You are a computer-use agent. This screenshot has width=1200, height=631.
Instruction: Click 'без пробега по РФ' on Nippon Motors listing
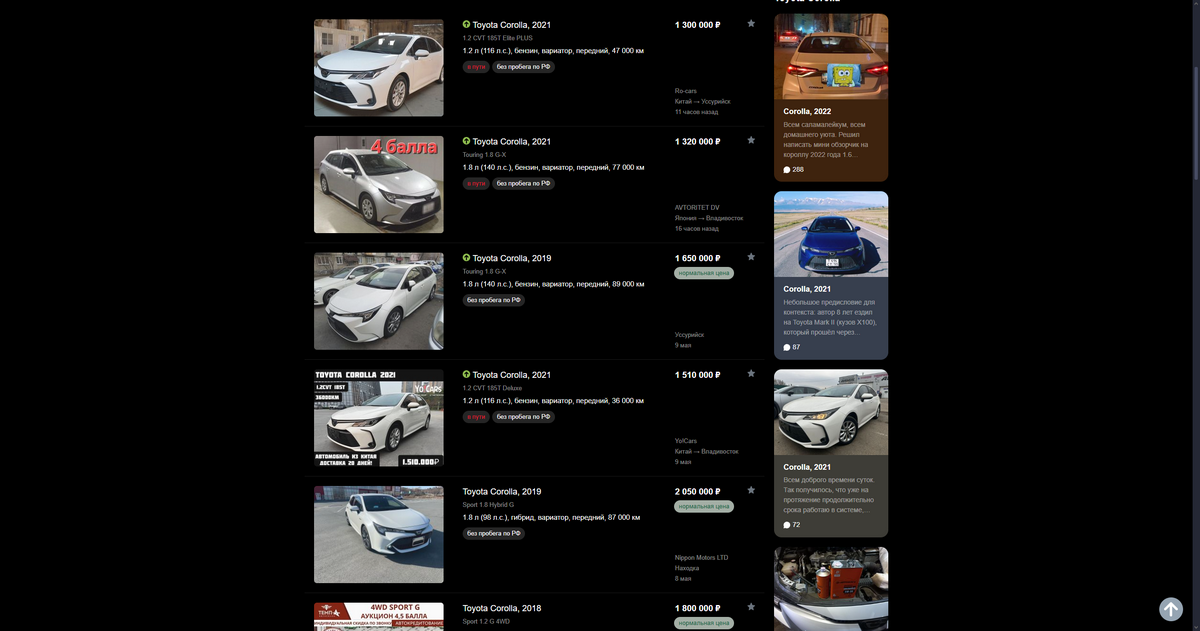494,534
